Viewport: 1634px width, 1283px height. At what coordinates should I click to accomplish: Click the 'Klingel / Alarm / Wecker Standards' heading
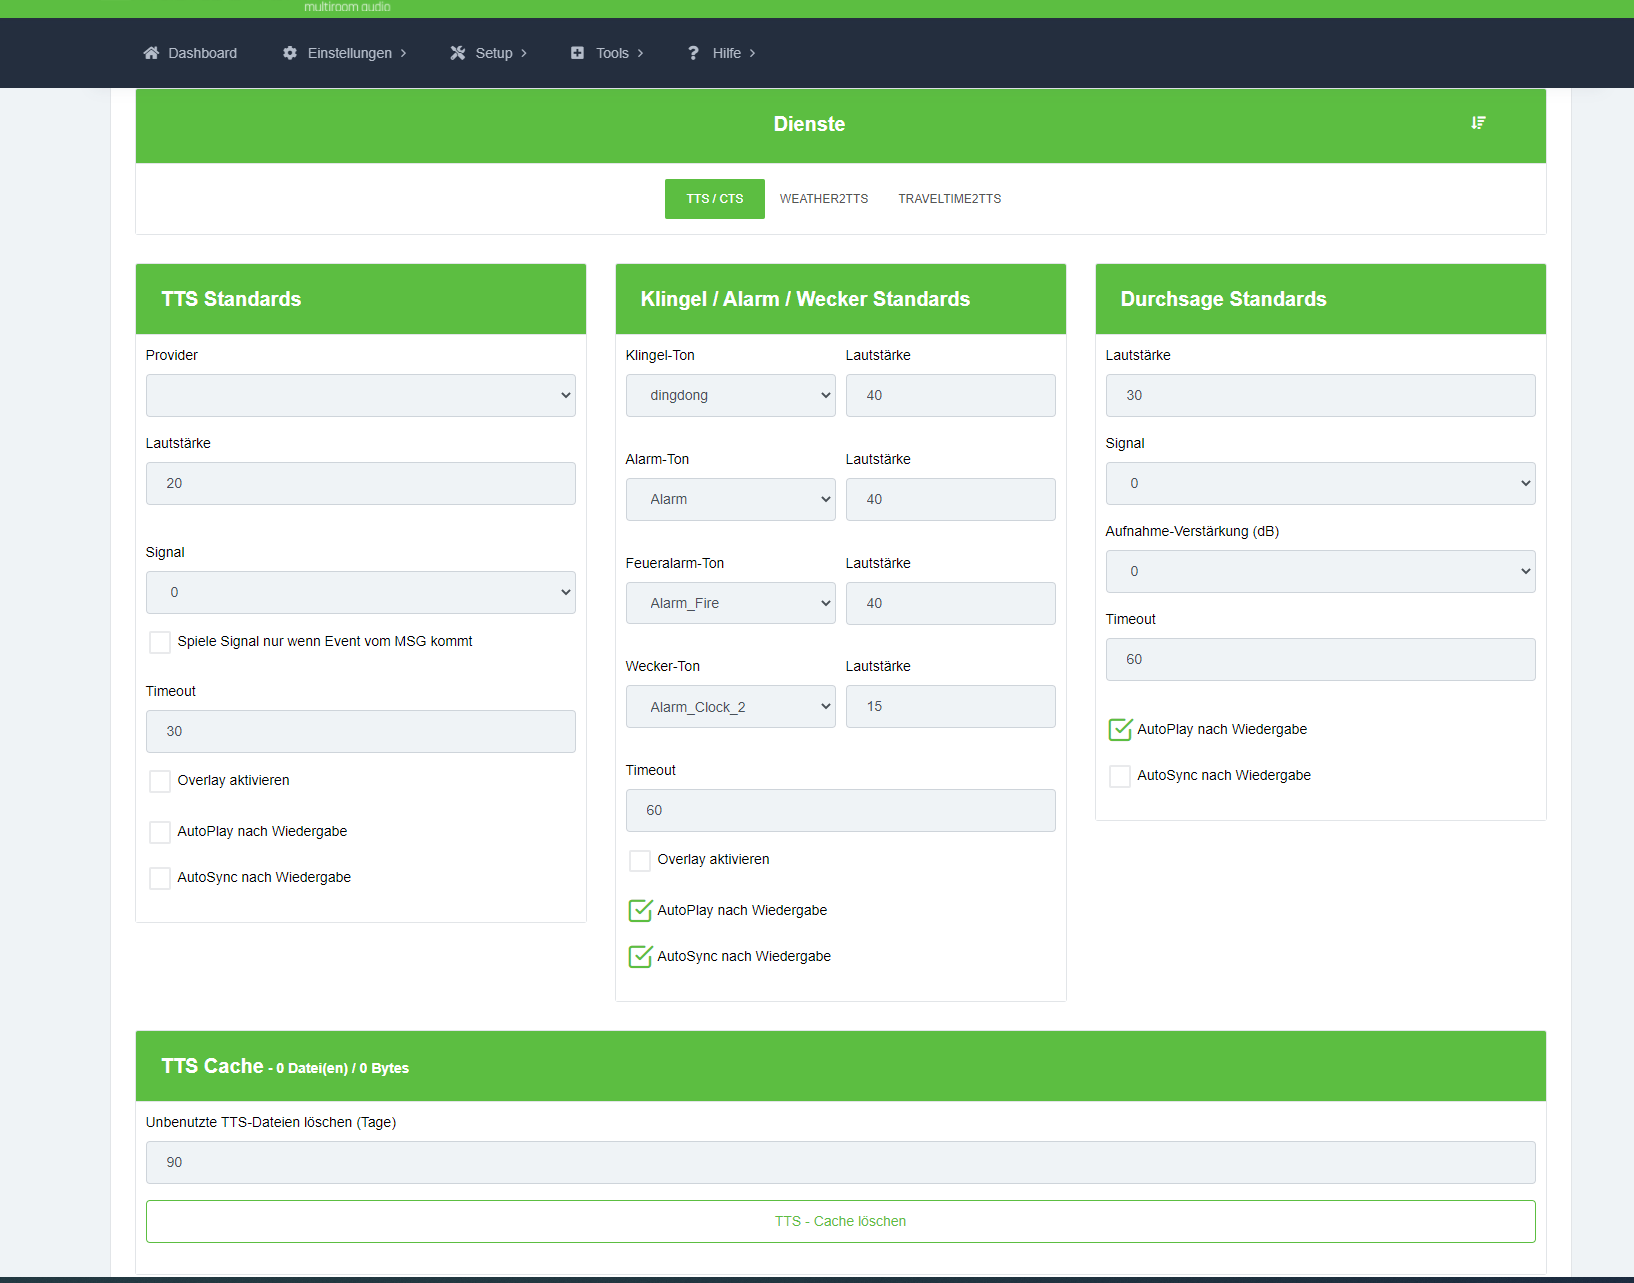pos(805,299)
